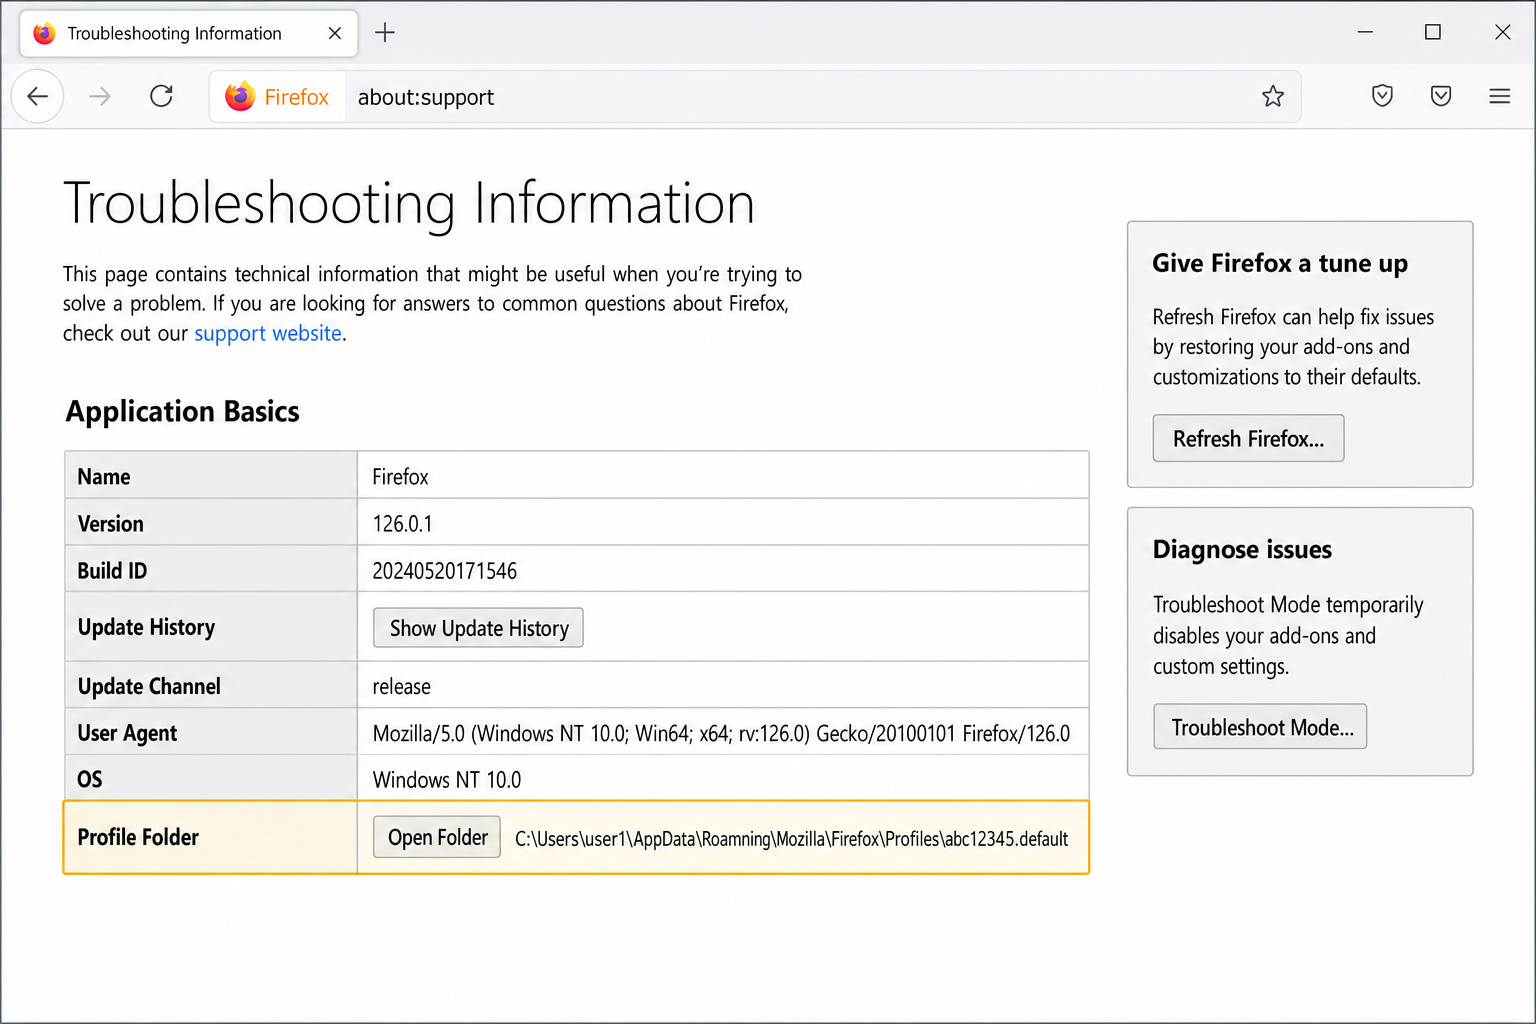Click version value 126.0.1
The height and width of the screenshot is (1024, 1536).
(402, 524)
